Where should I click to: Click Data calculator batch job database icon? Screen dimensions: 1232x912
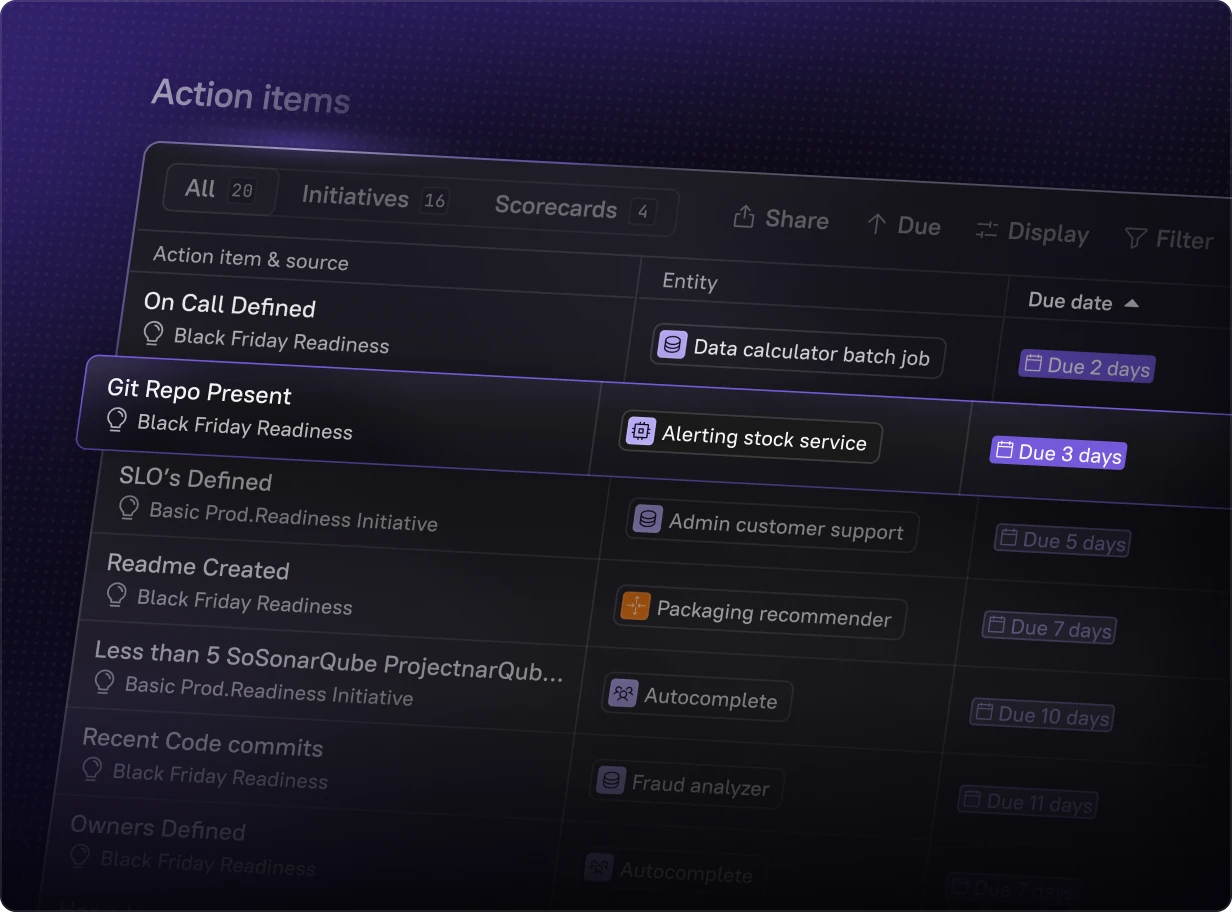click(672, 346)
